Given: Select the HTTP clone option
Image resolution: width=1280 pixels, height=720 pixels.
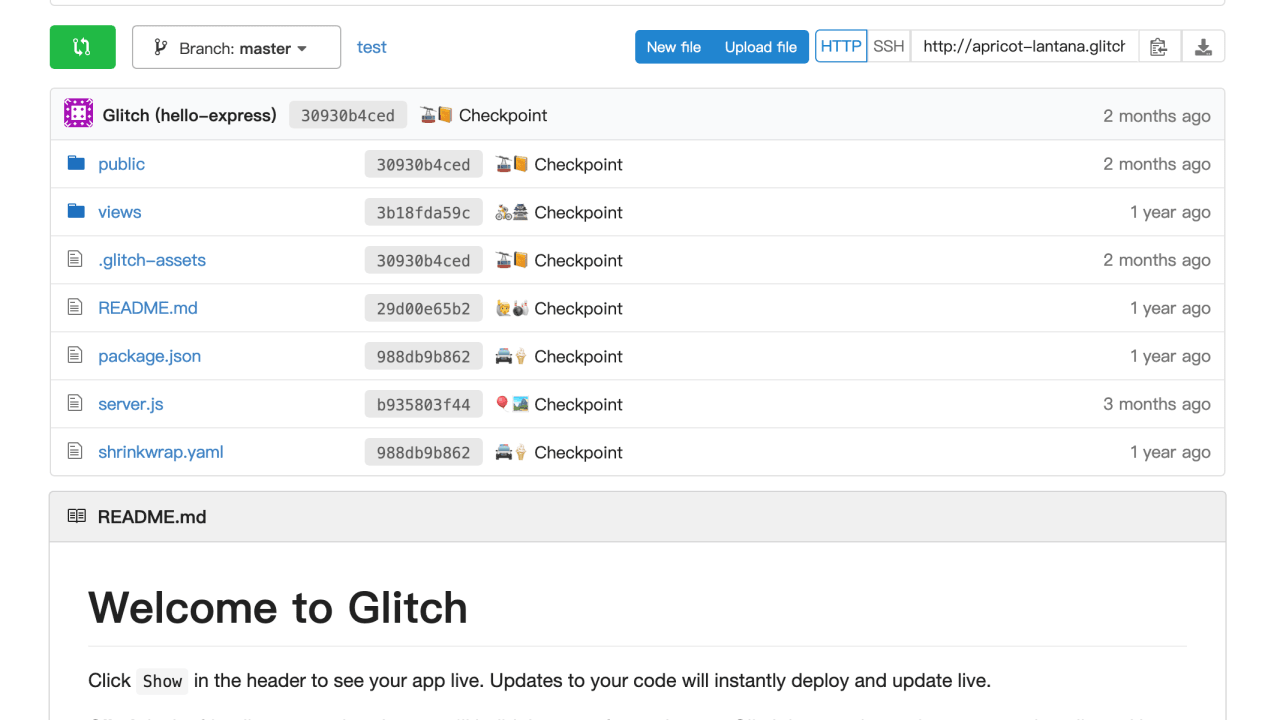Looking at the screenshot, I should click(841, 46).
